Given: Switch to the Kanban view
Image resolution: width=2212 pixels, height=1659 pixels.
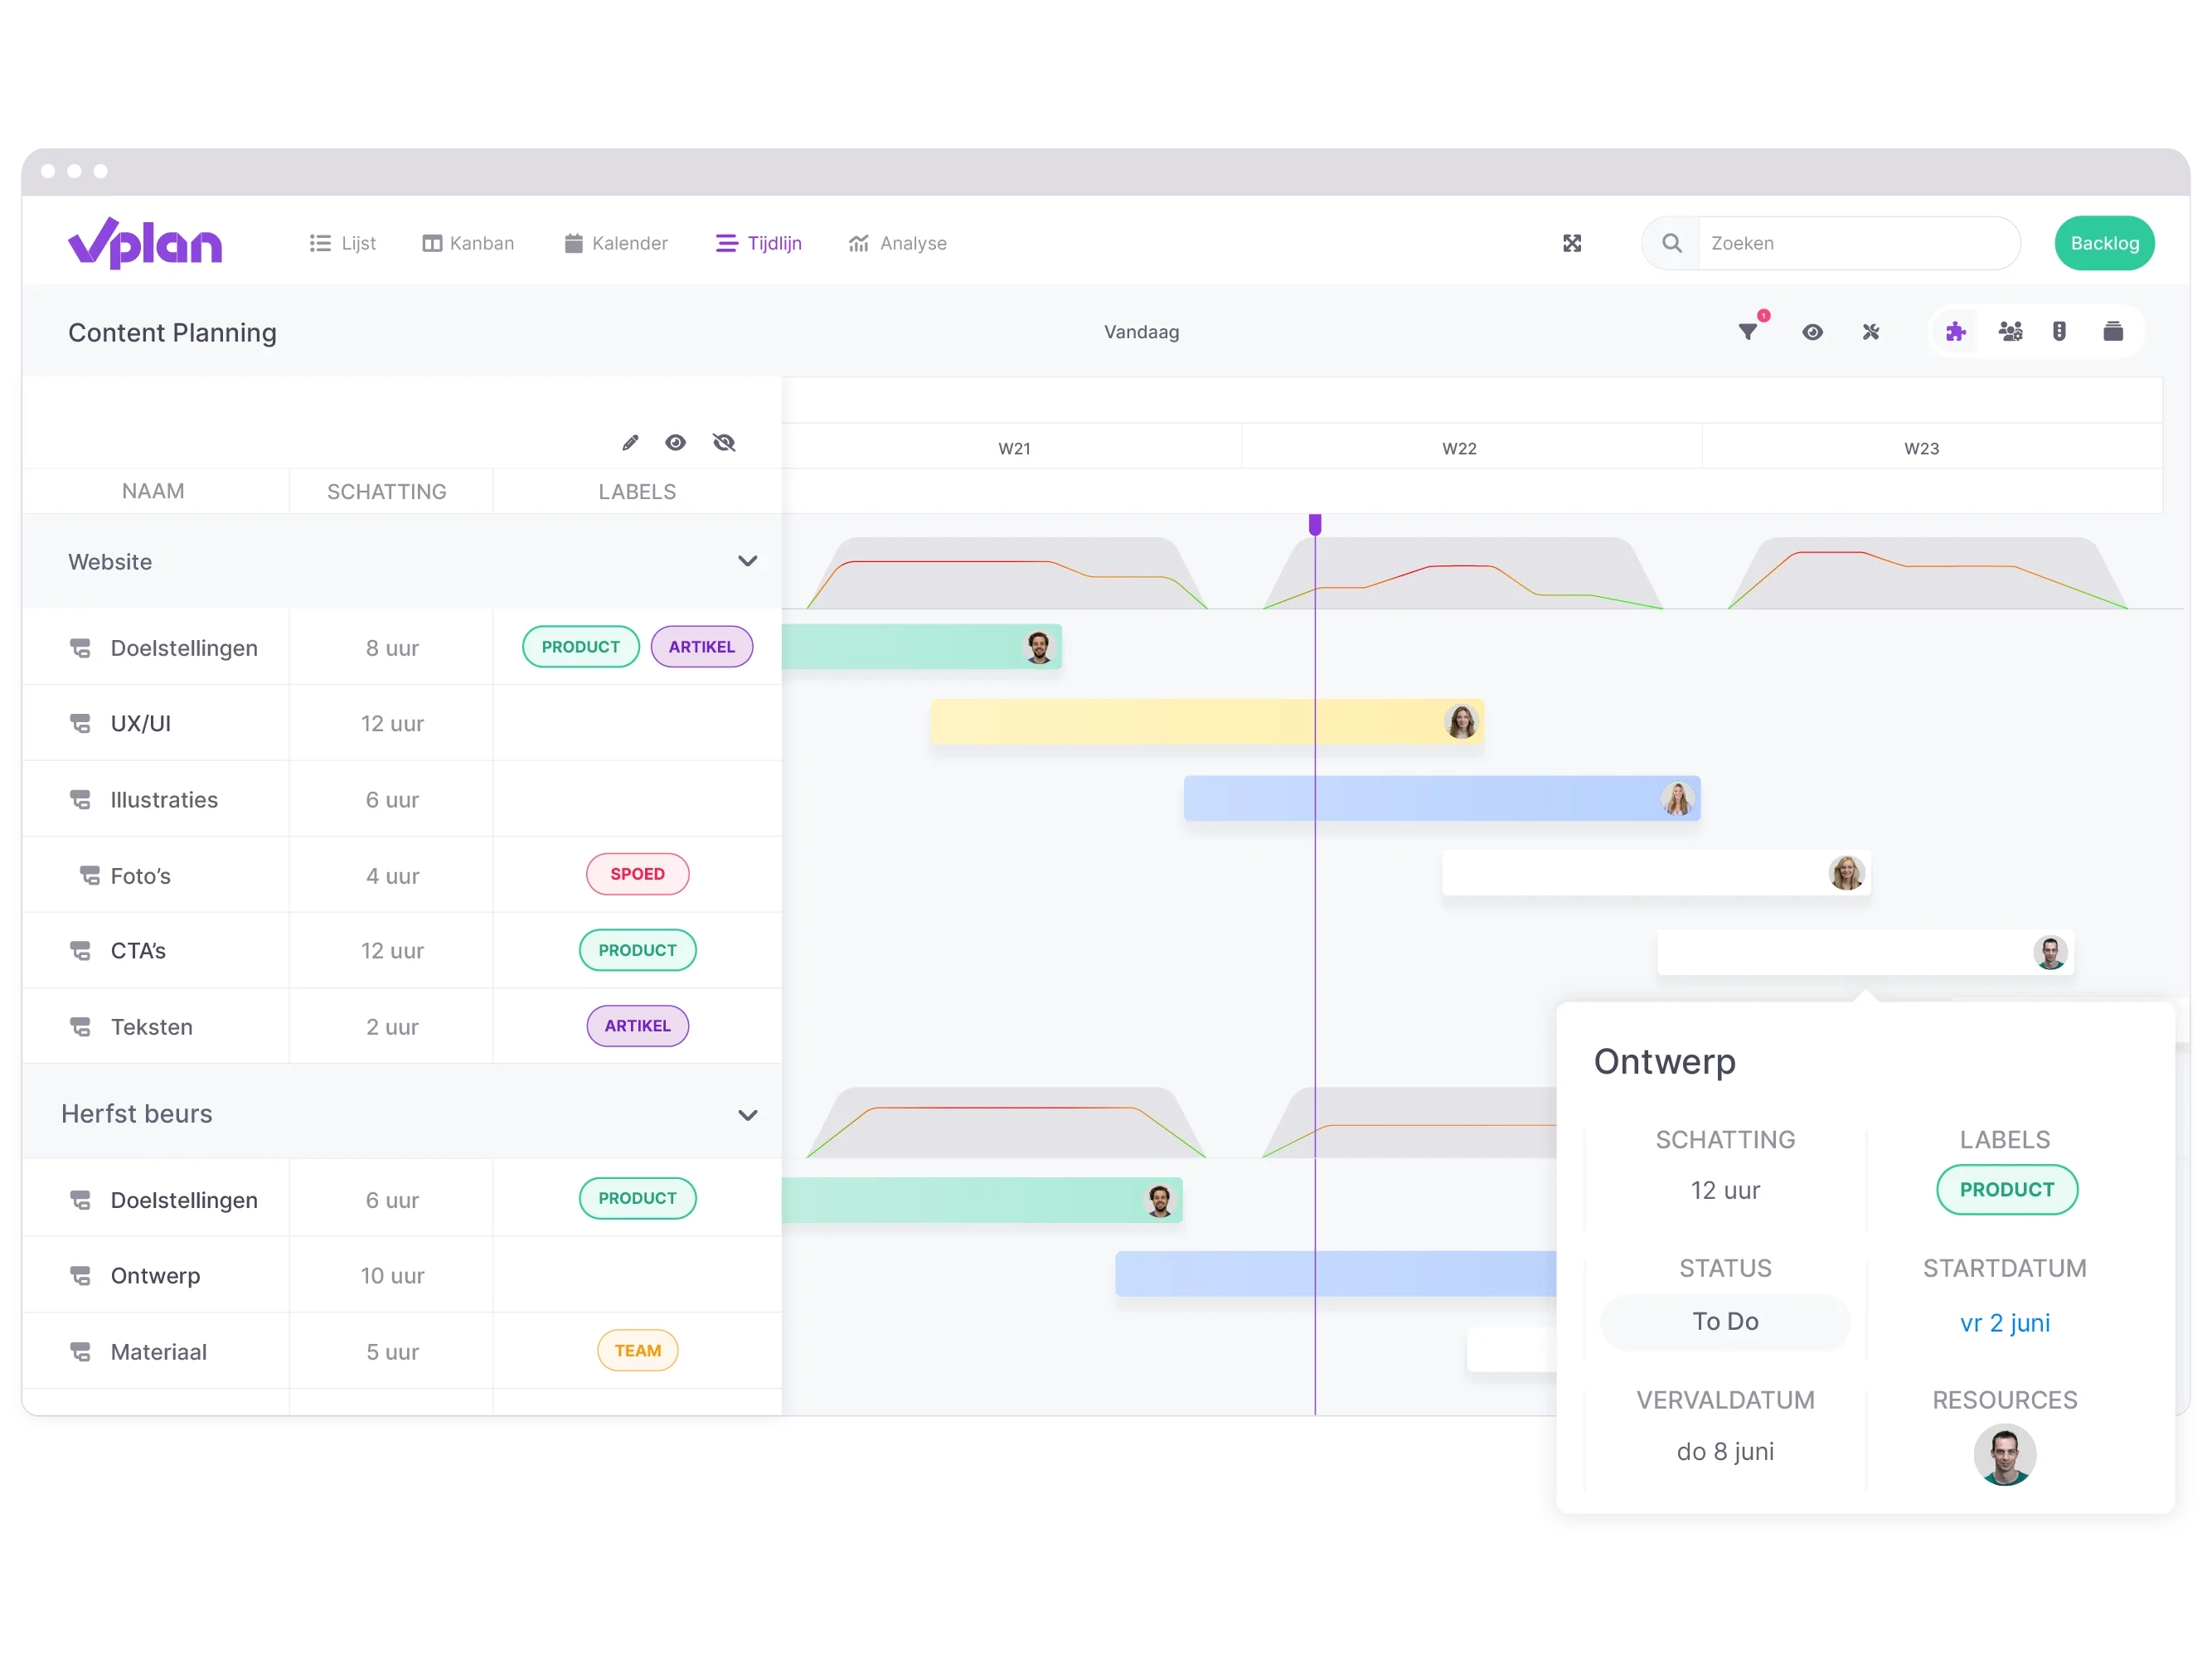Looking at the screenshot, I should coord(467,242).
